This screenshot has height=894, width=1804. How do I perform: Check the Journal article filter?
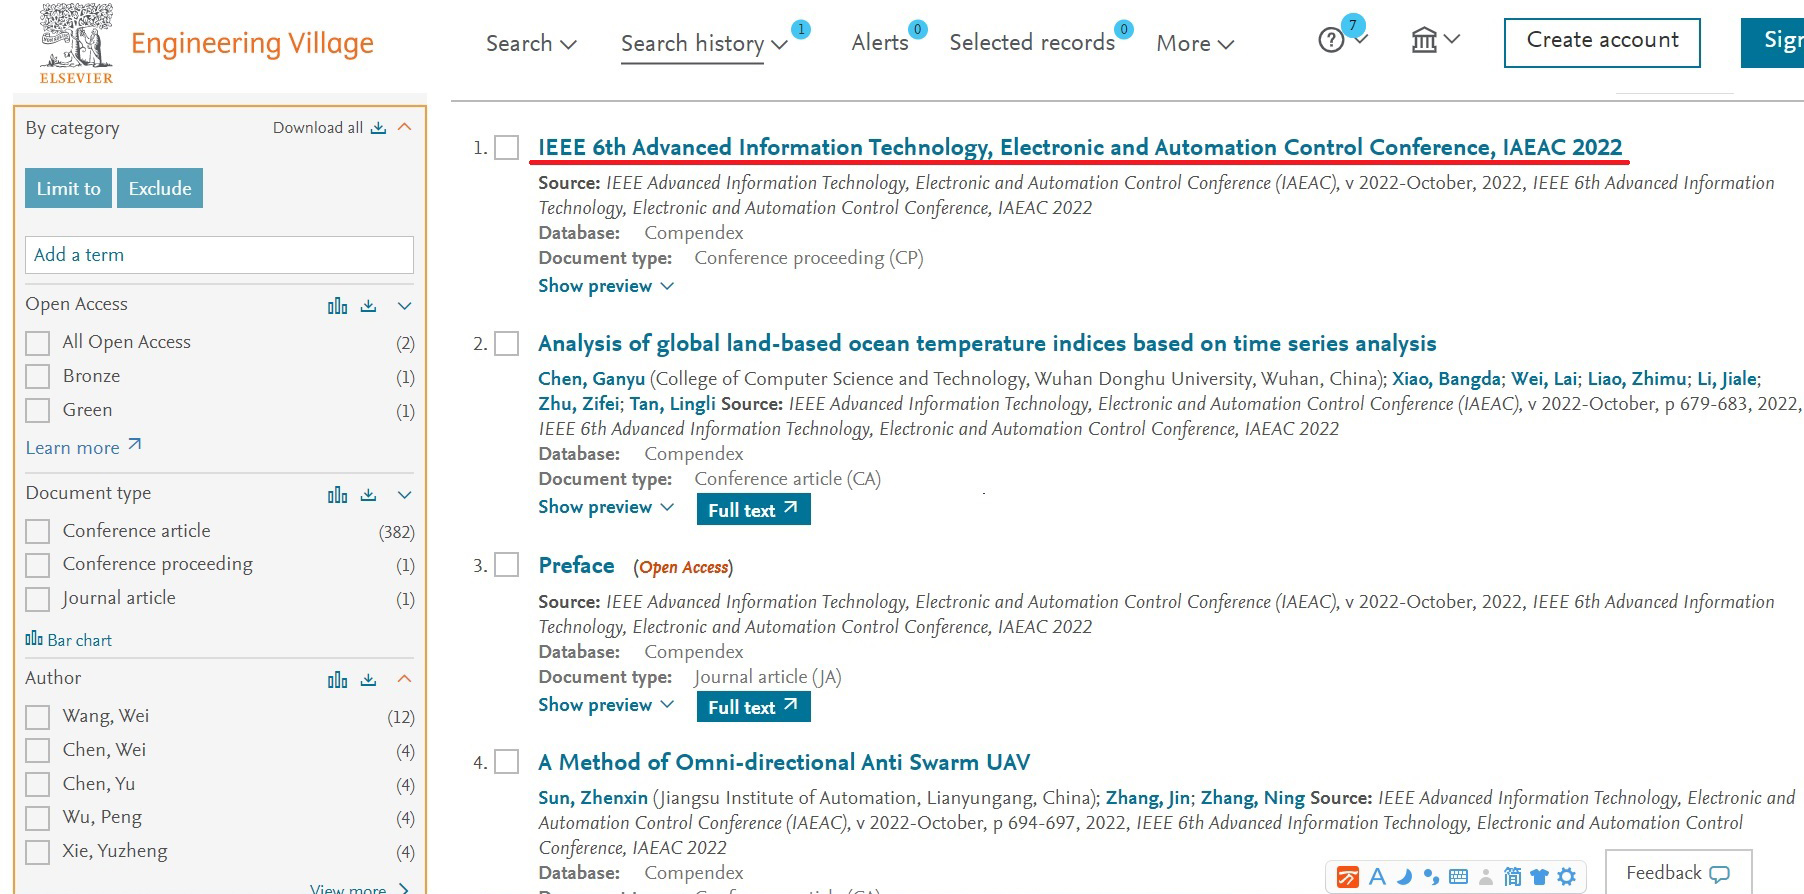click(38, 599)
